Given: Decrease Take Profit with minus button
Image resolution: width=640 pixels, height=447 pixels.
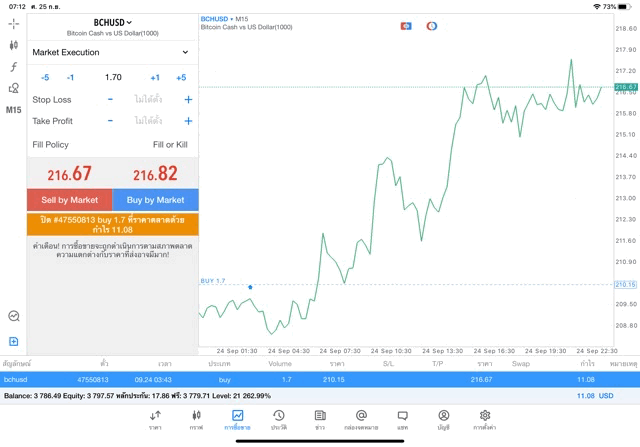Looking at the screenshot, I should 110,121.
